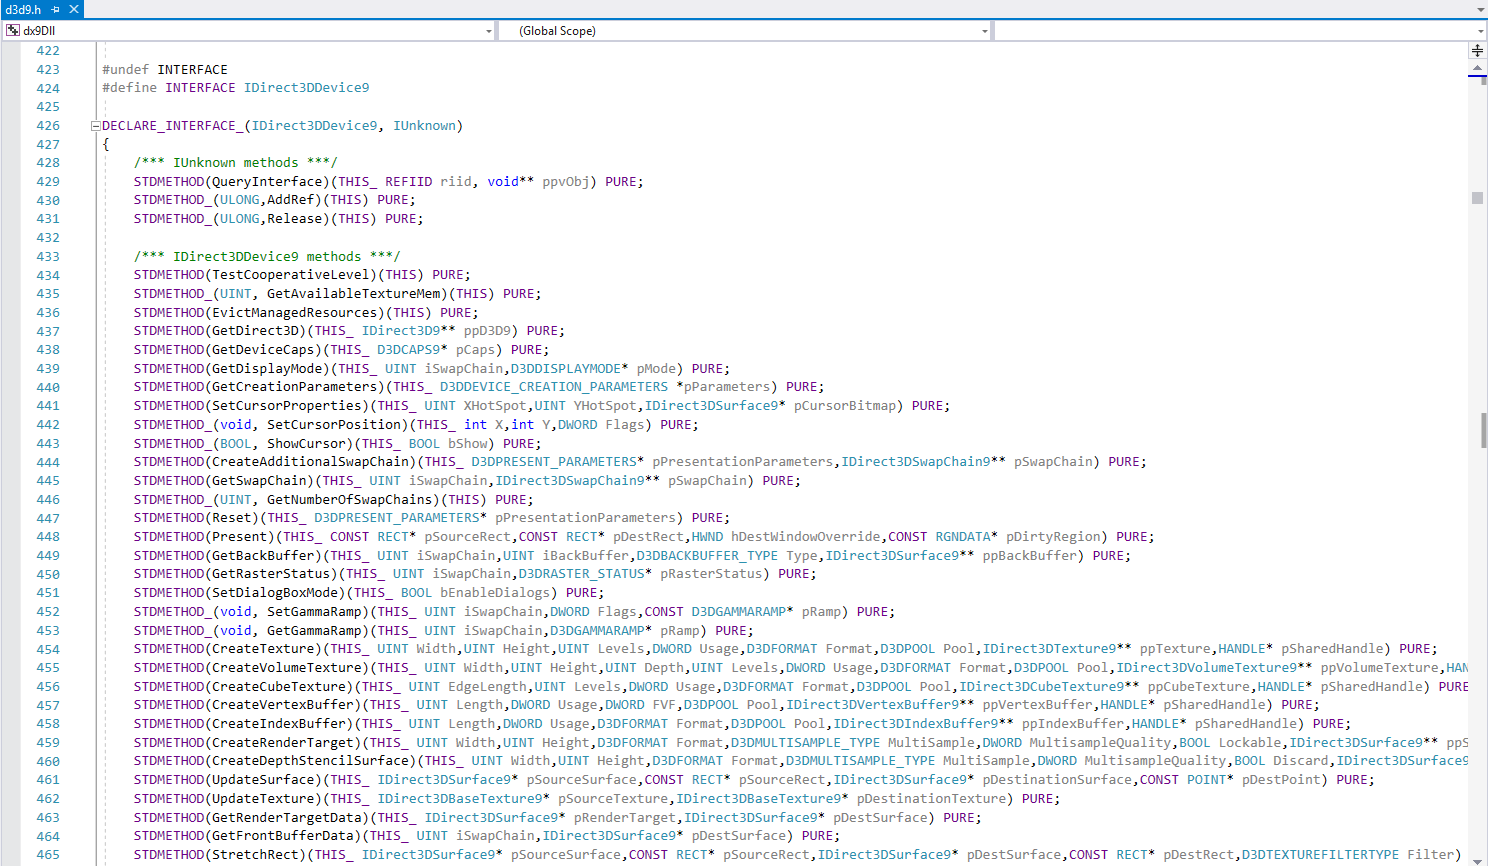Click the ShowCursor method name
1488x866 pixels.
306,444
